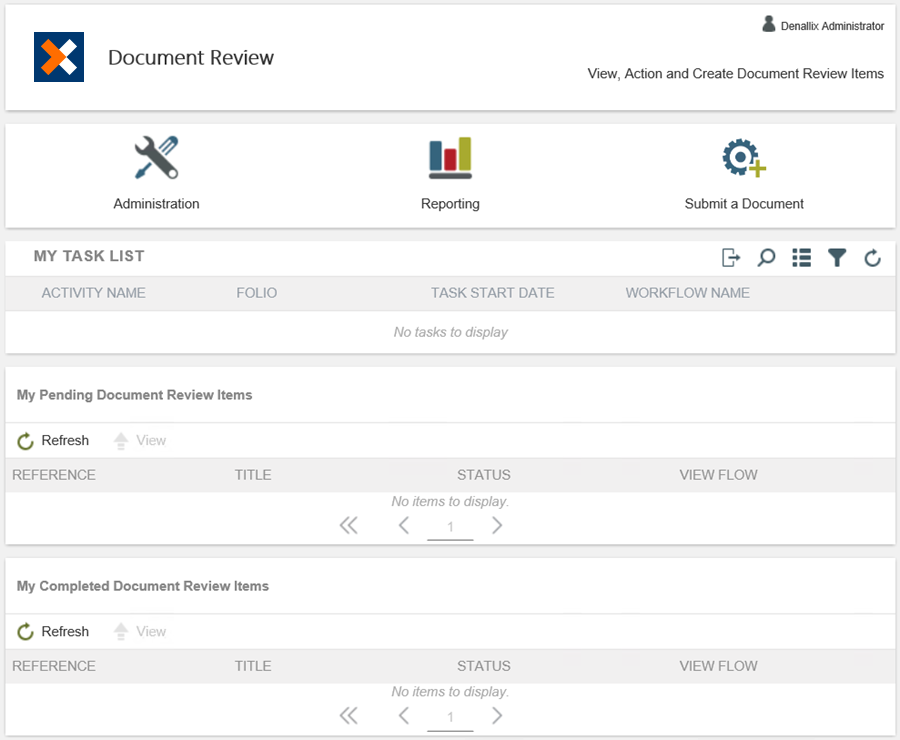This screenshot has width=900, height=740.
Task: Refresh the Completed Document Review Items list
Action: point(54,632)
